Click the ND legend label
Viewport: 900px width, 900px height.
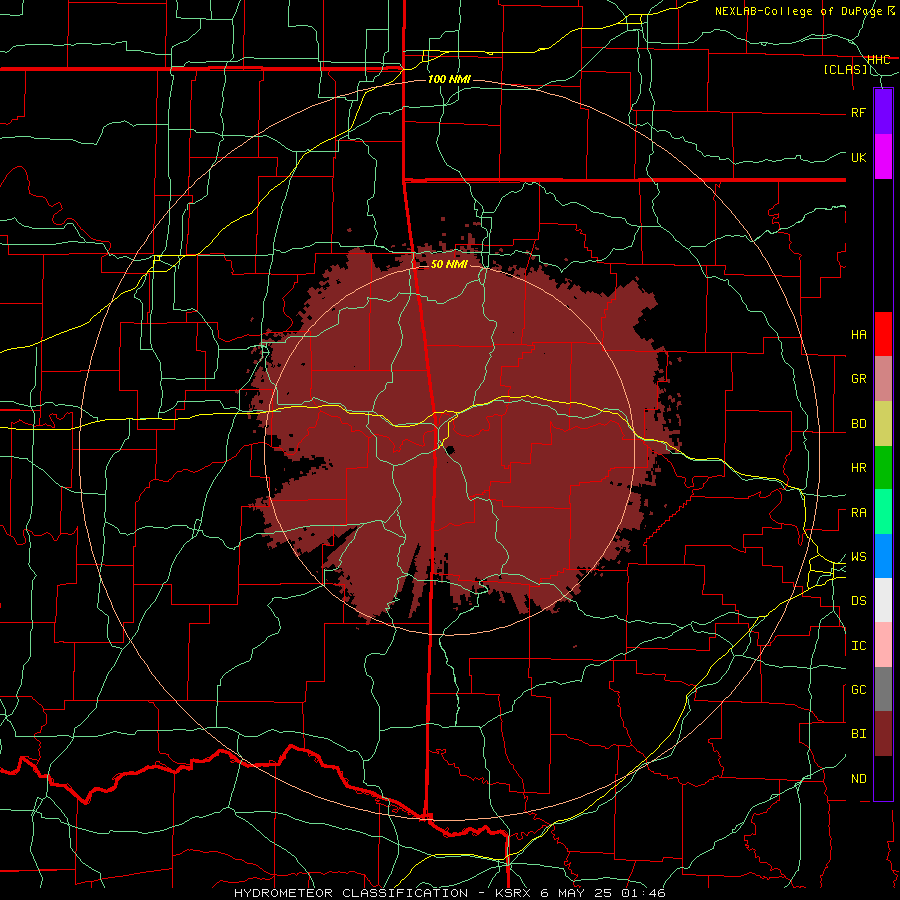coord(858,779)
